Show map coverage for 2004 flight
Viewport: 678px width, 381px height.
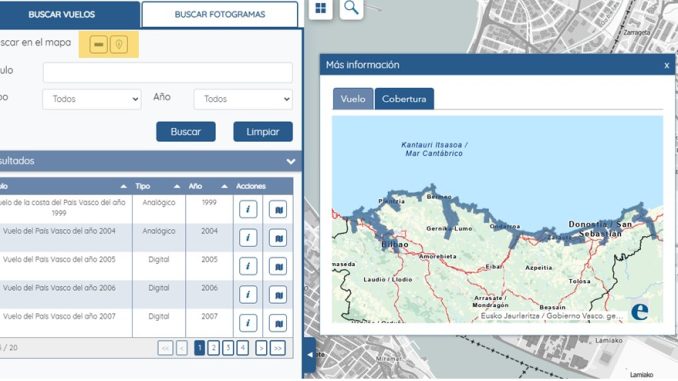[278, 238]
